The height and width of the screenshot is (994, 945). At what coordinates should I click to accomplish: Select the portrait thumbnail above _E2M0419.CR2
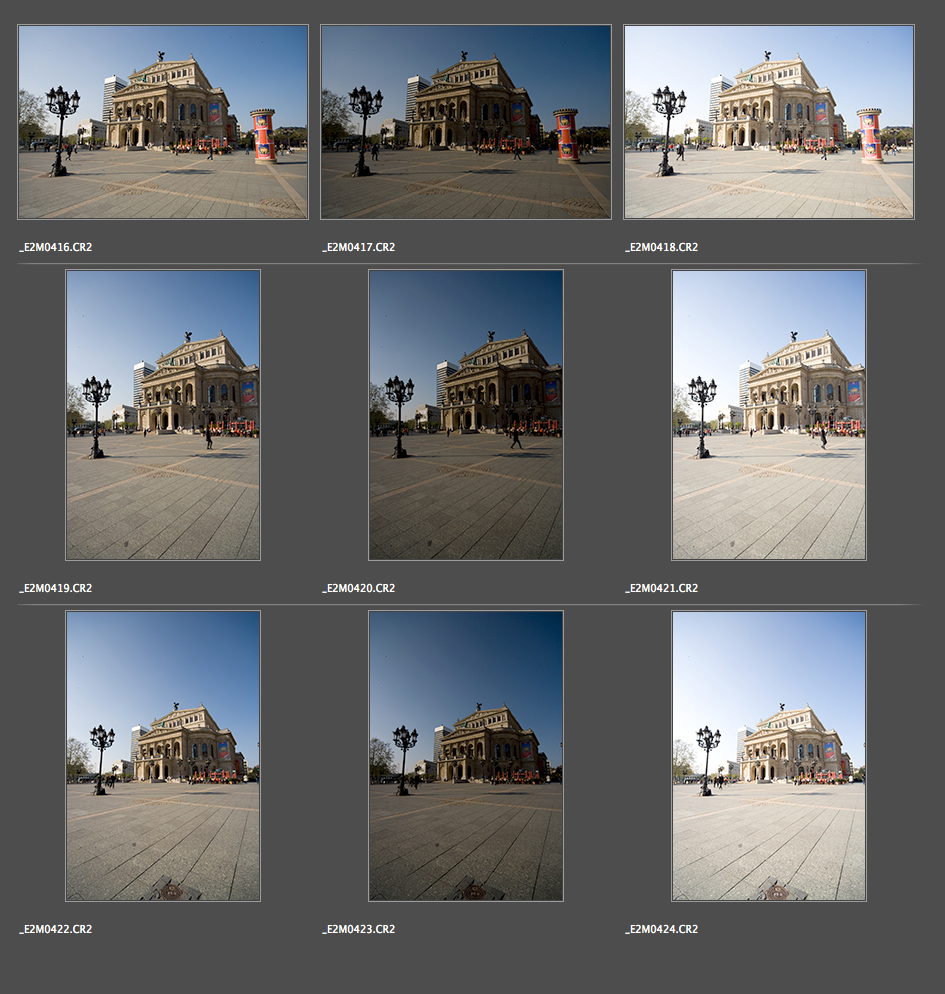click(163, 415)
